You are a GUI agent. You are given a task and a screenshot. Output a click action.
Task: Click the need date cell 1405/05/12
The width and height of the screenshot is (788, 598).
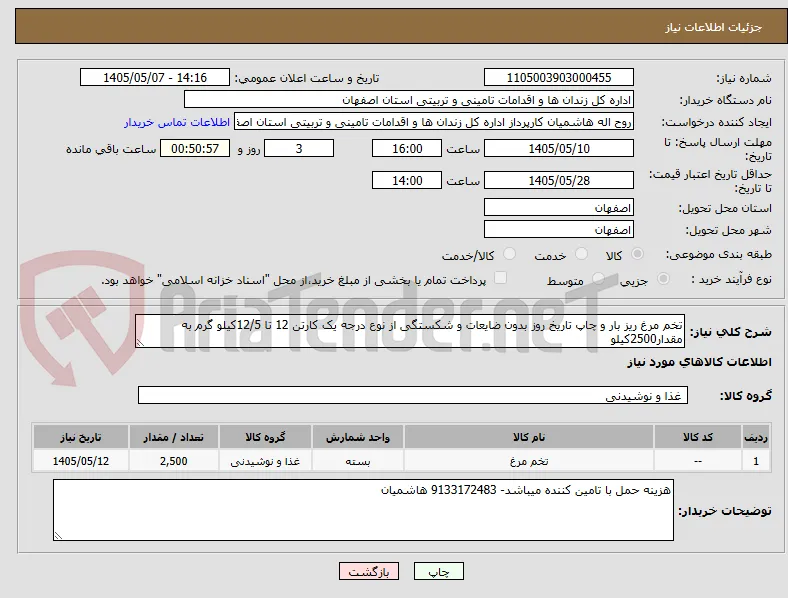80,460
